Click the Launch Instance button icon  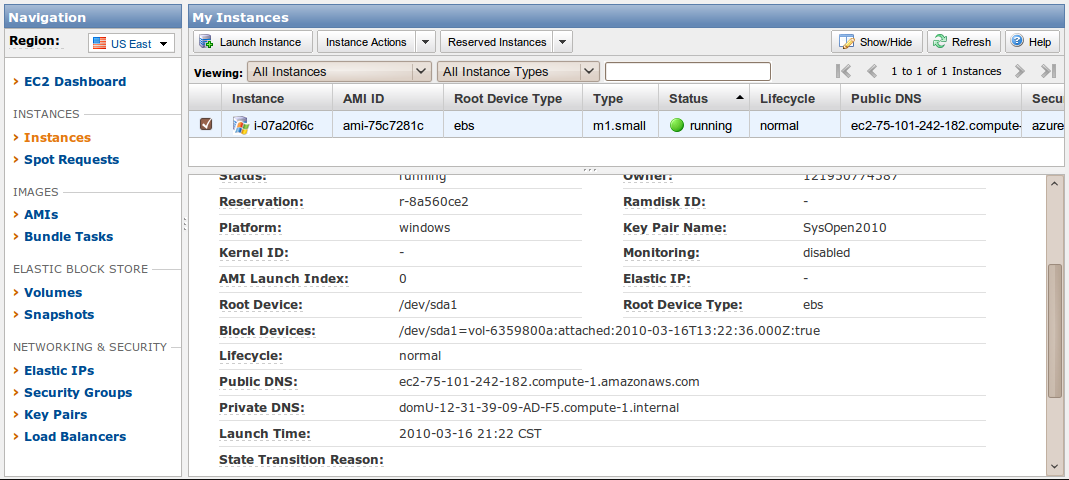[x=206, y=42]
